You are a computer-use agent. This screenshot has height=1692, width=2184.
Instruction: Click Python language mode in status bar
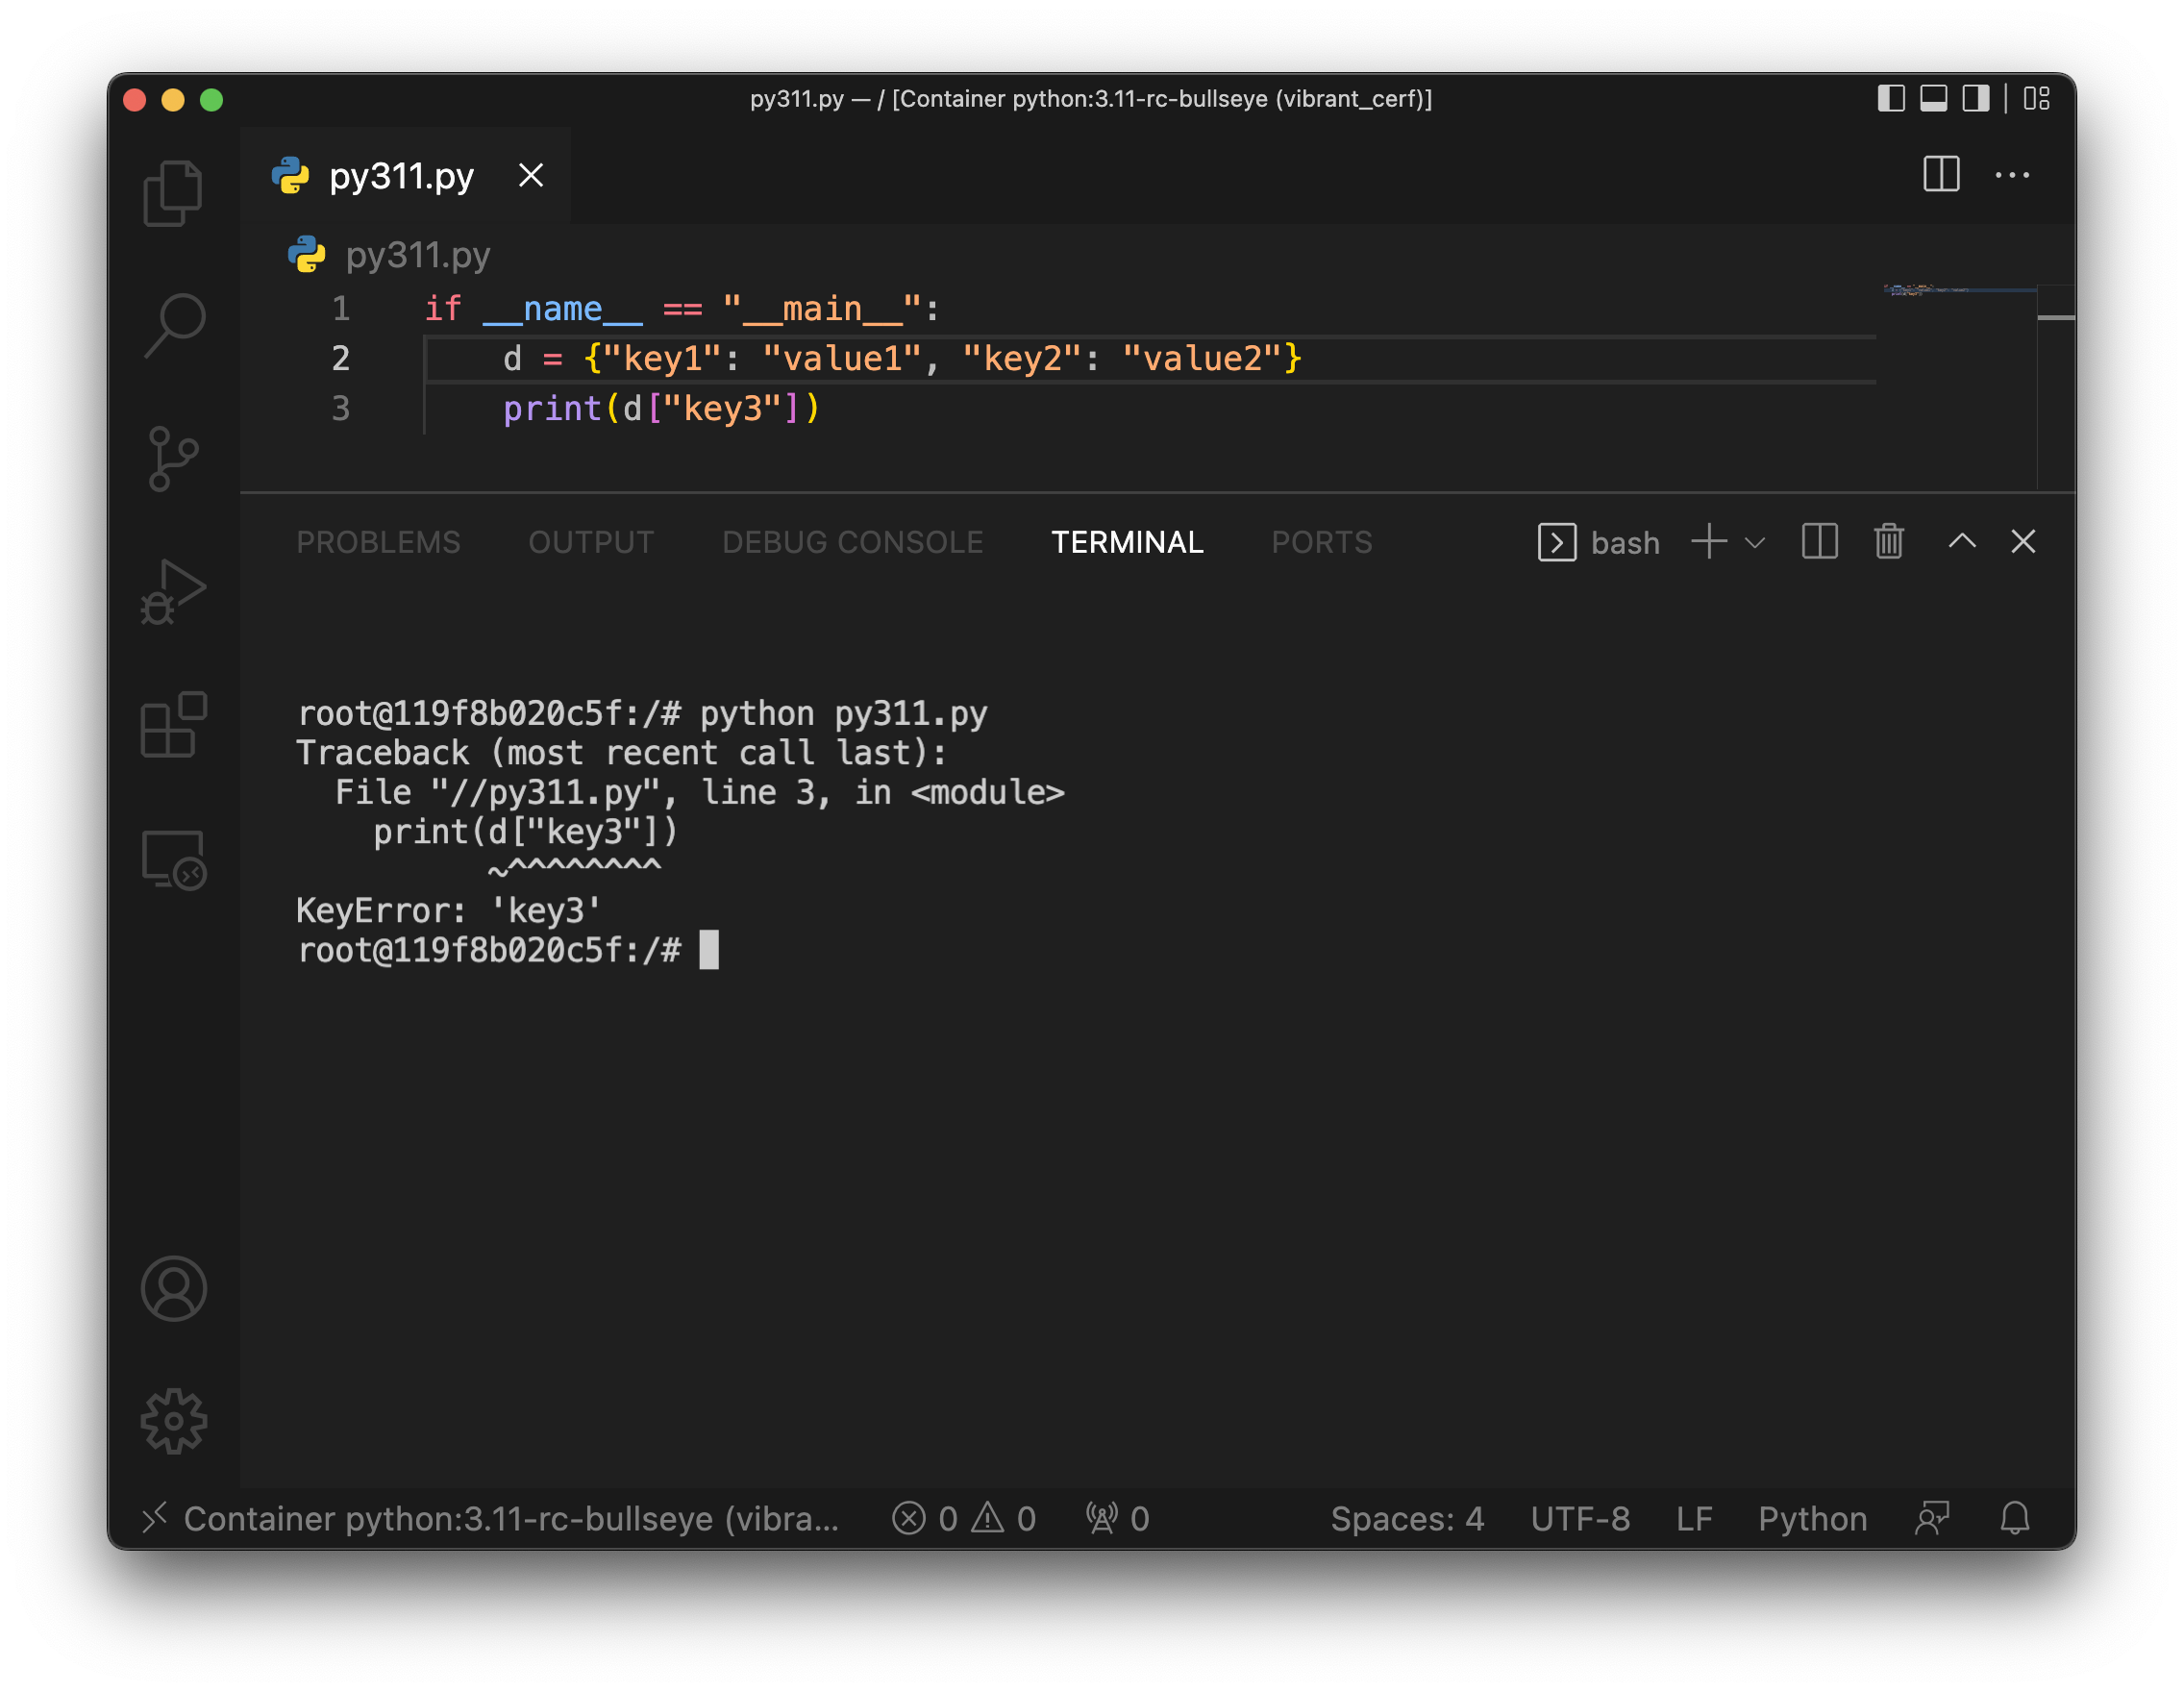[1812, 1518]
